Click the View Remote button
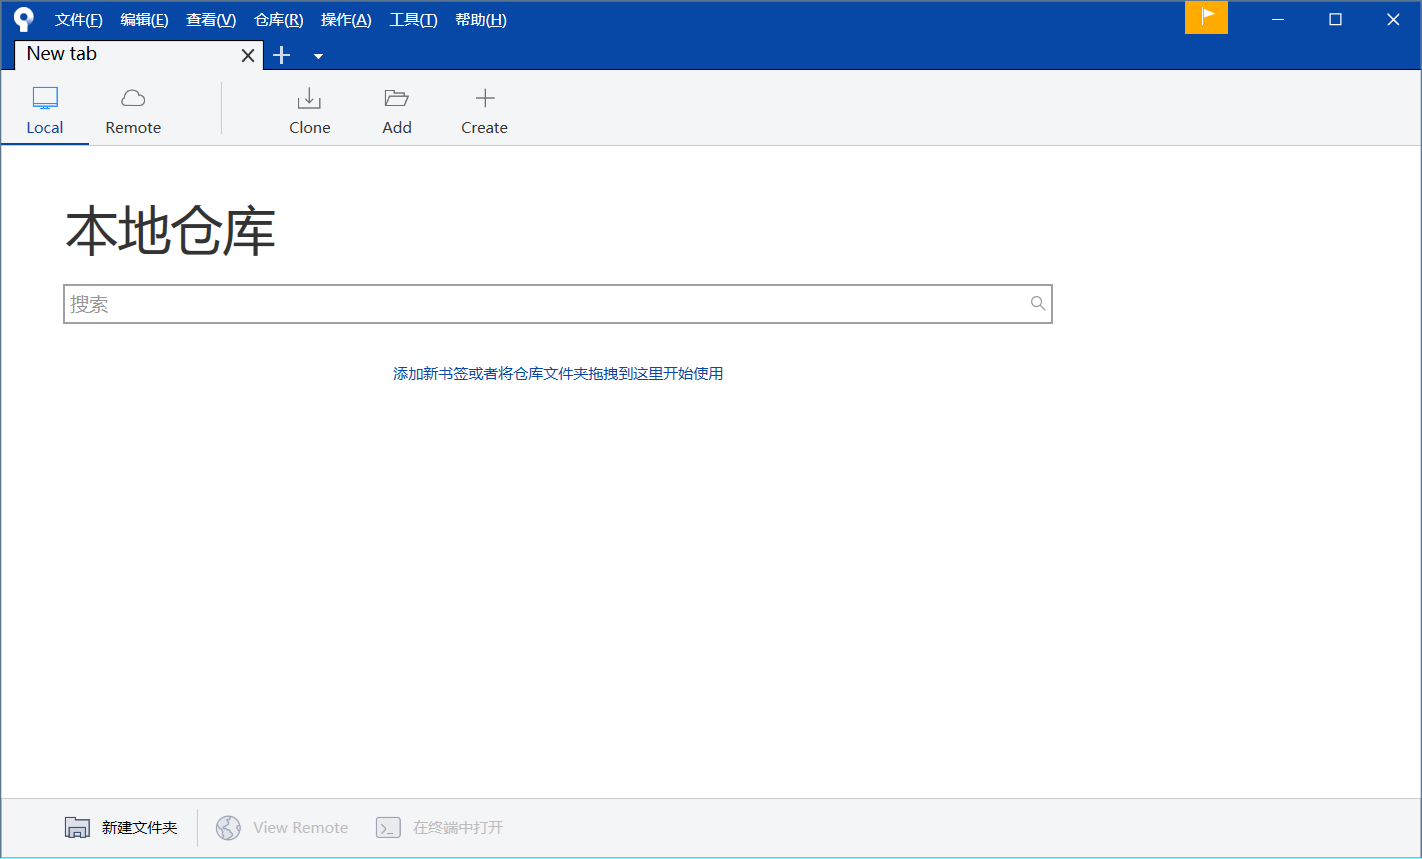 (x=281, y=827)
